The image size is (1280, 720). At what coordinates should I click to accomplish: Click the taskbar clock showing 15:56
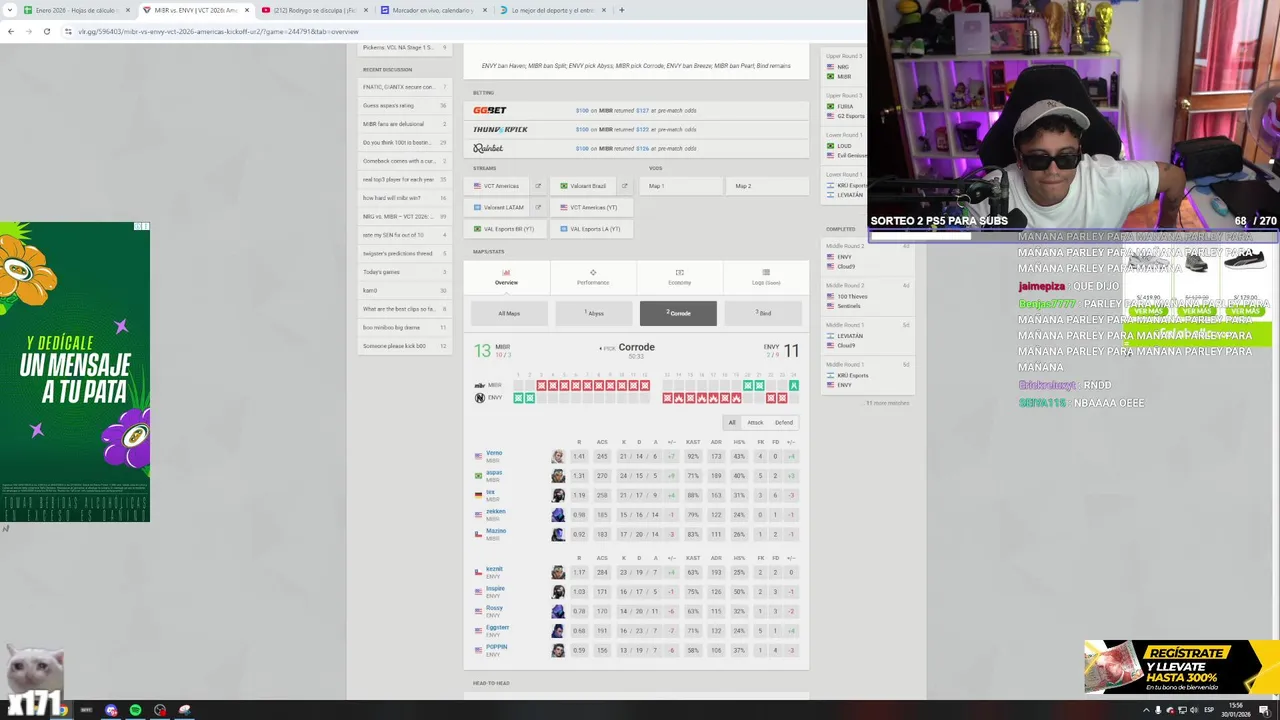tap(1236, 710)
